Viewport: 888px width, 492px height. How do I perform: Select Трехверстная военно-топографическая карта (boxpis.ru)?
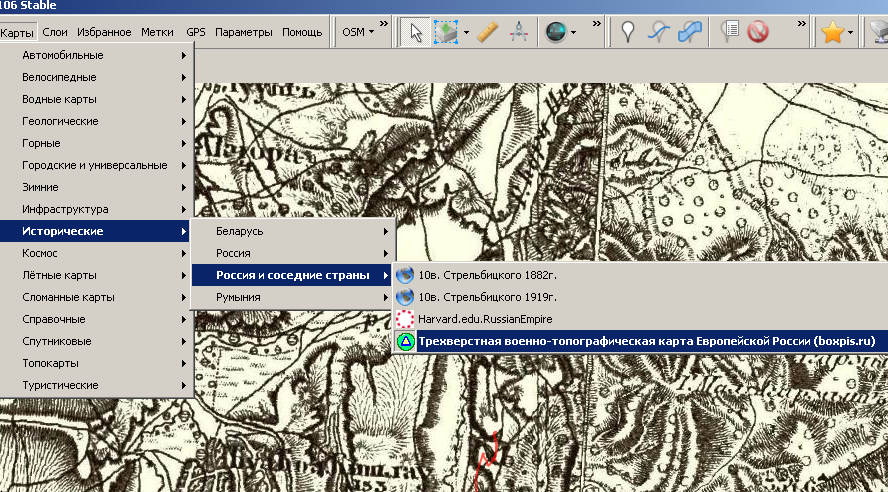pyautogui.click(x=641, y=341)
